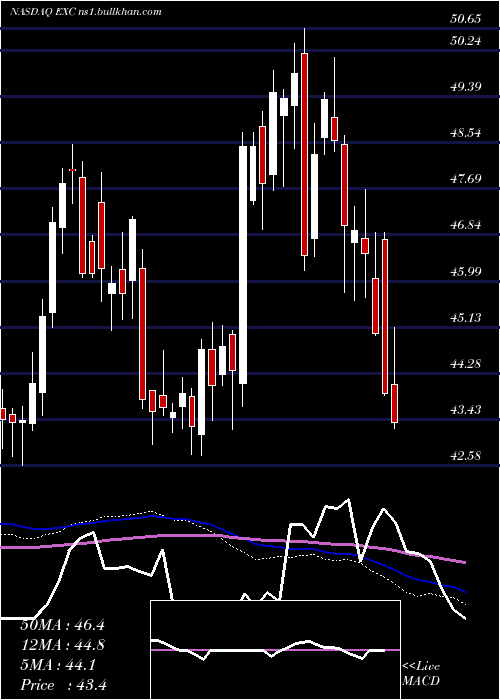Click the 45.13 price axis label

(466, 317)
